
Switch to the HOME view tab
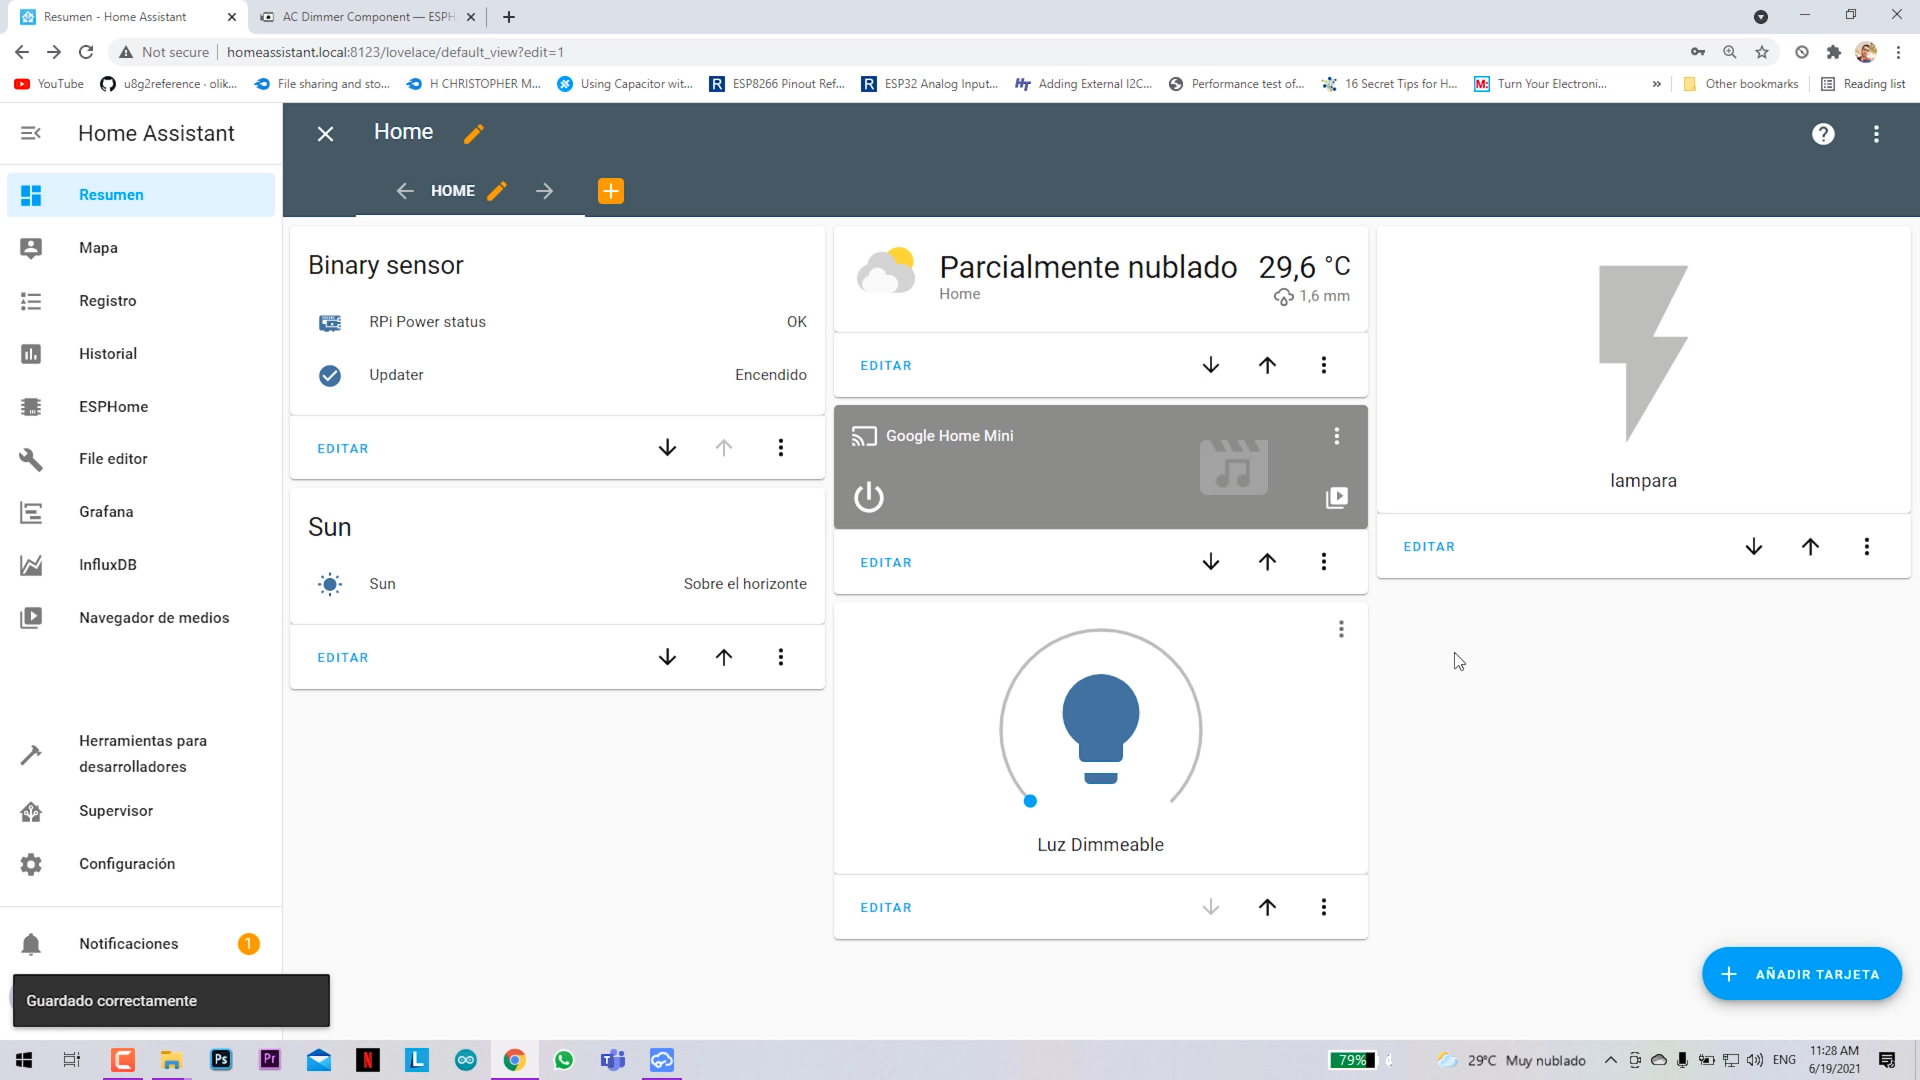453,190
